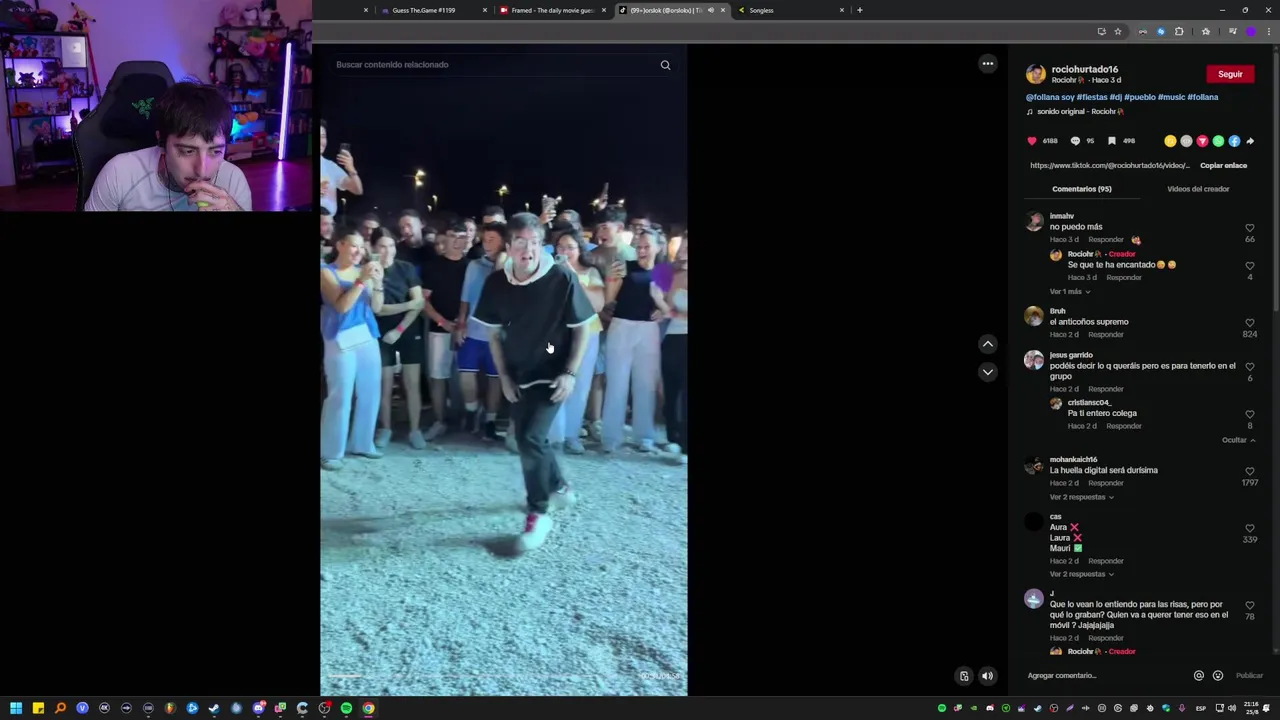Open Spotify from the taskbar

point(346,708)
